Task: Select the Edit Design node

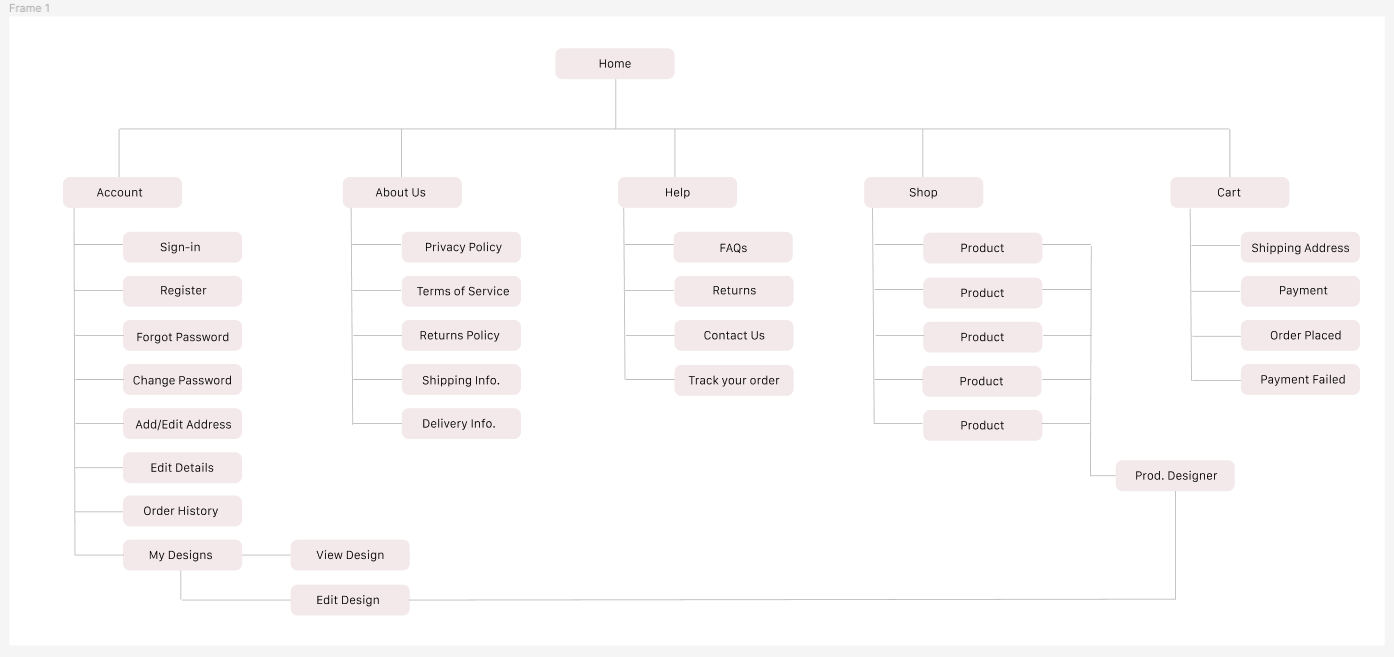Action: click(x=350, y=600)
